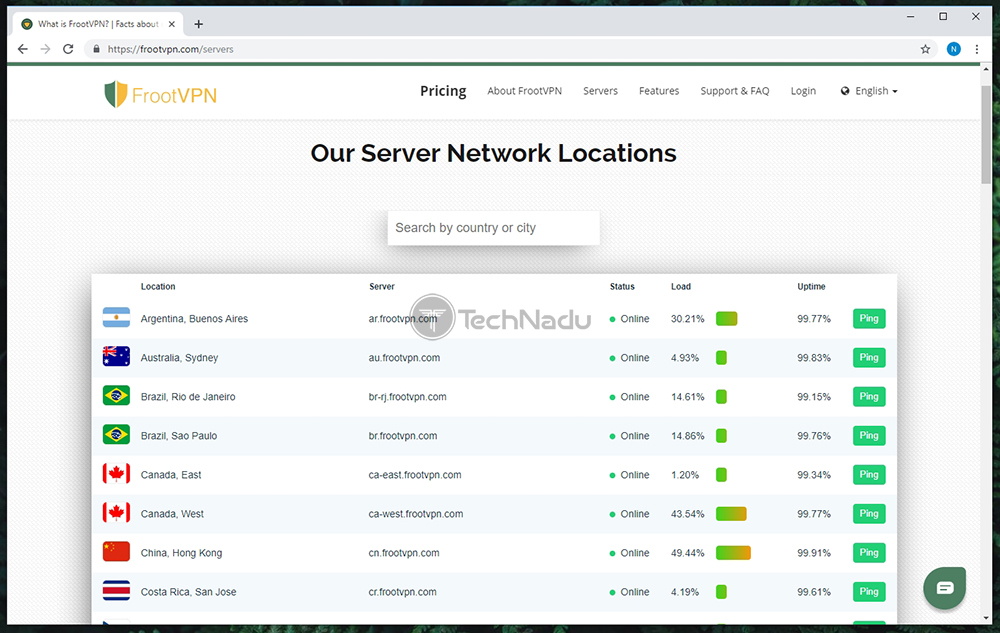Click the padlock site info icon
The height and width of the screenshot is (633, 1000).
click(96, 49)
